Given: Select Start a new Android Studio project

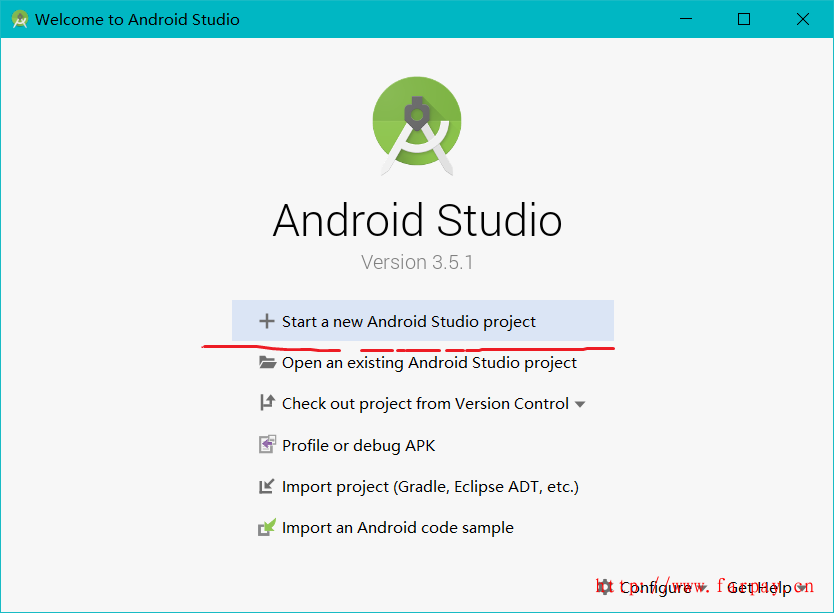Looking at the screenshot, I should coord(408,322).
